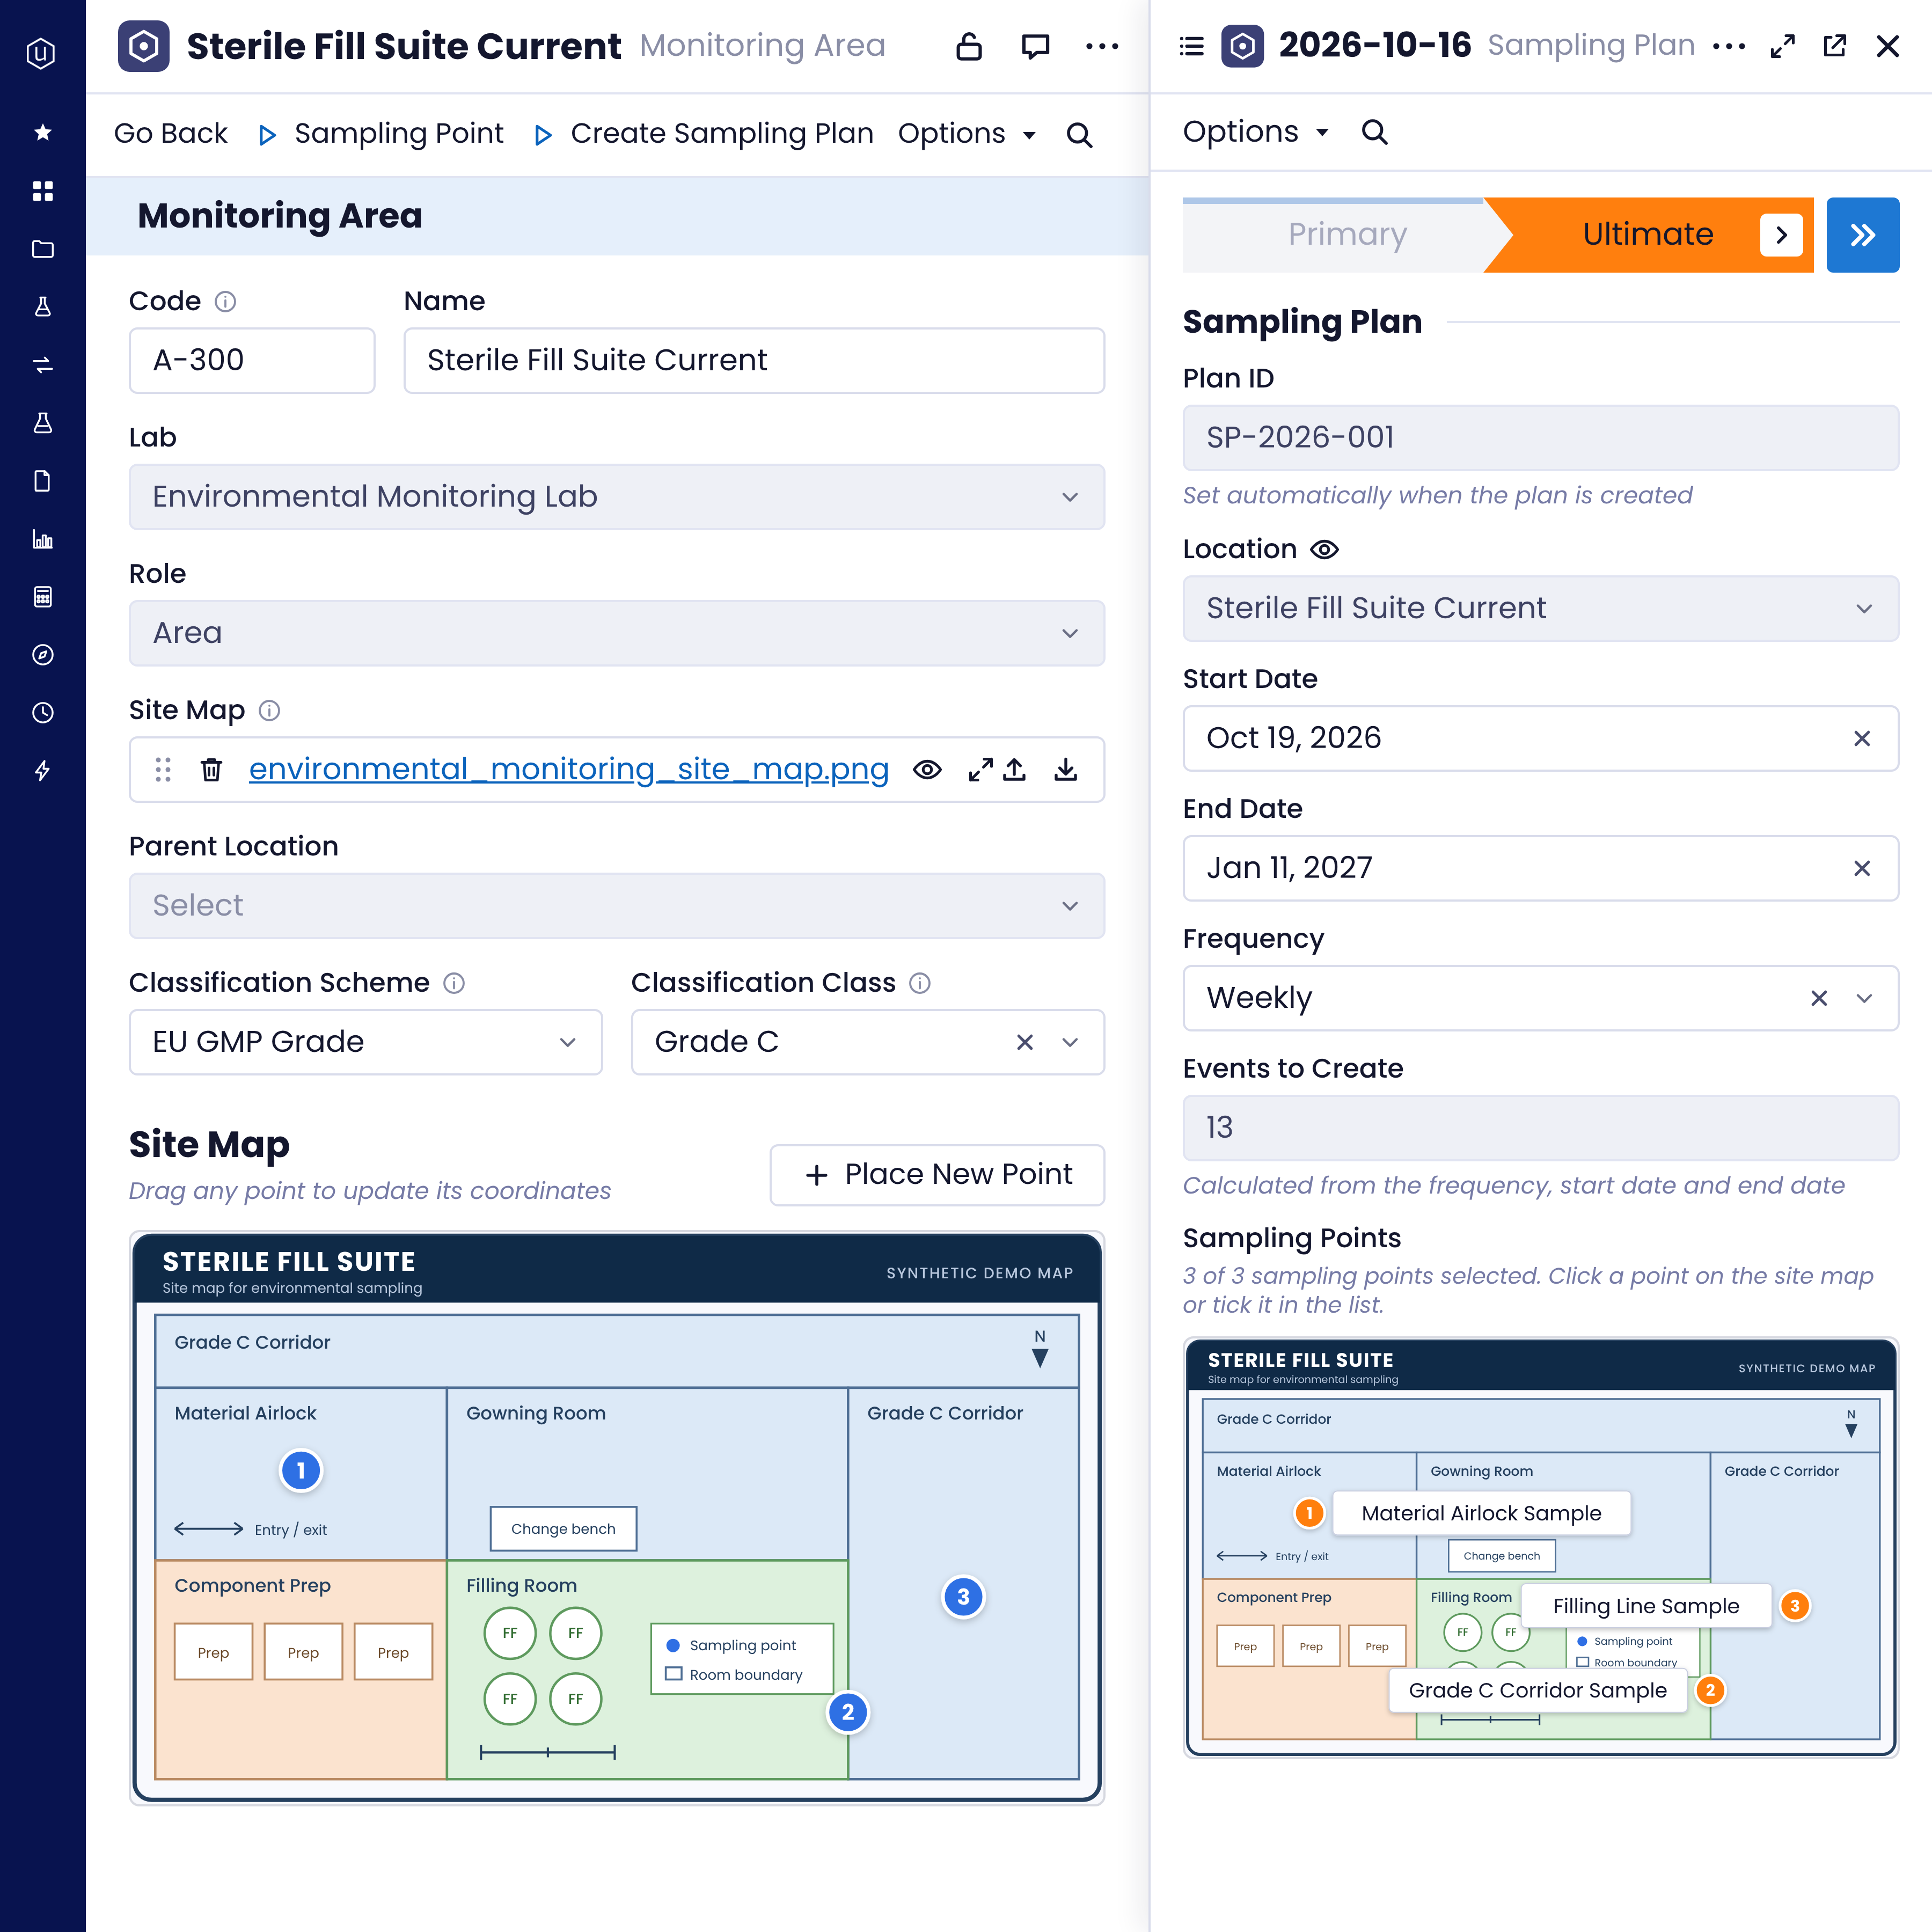Expand the site map file view
This screenshot has width=1932, height=1932.
point(980,769)
